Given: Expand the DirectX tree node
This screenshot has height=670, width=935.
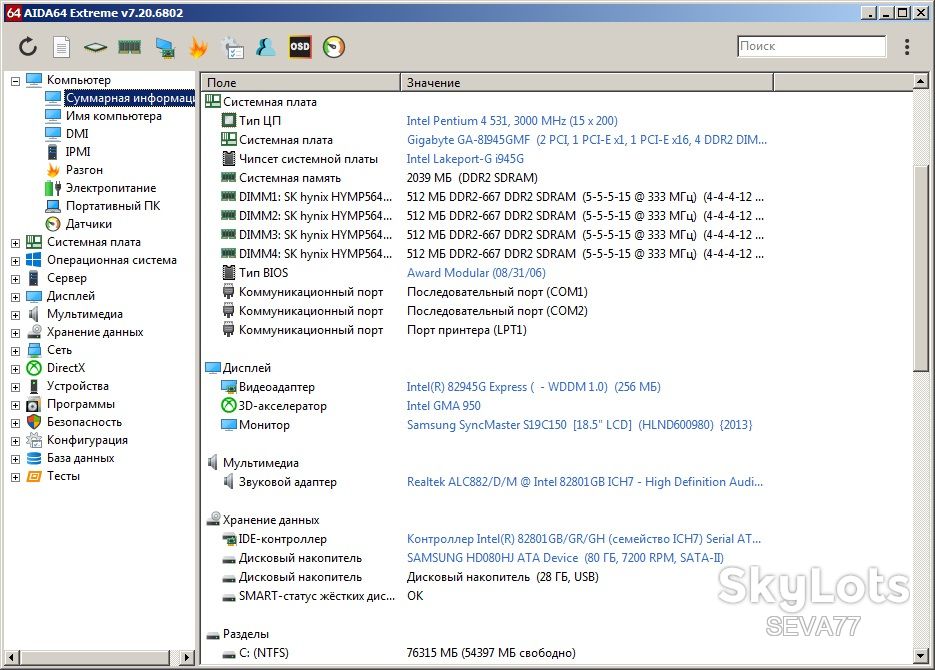Looking at the screenshot, I should pyautogui.click(x=16, y=368).
